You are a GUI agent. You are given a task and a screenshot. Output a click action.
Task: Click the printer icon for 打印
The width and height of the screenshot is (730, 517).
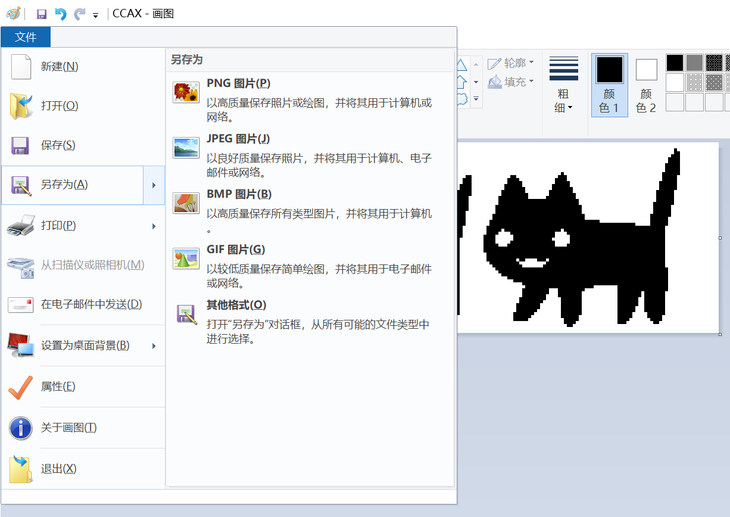point(21,225)
